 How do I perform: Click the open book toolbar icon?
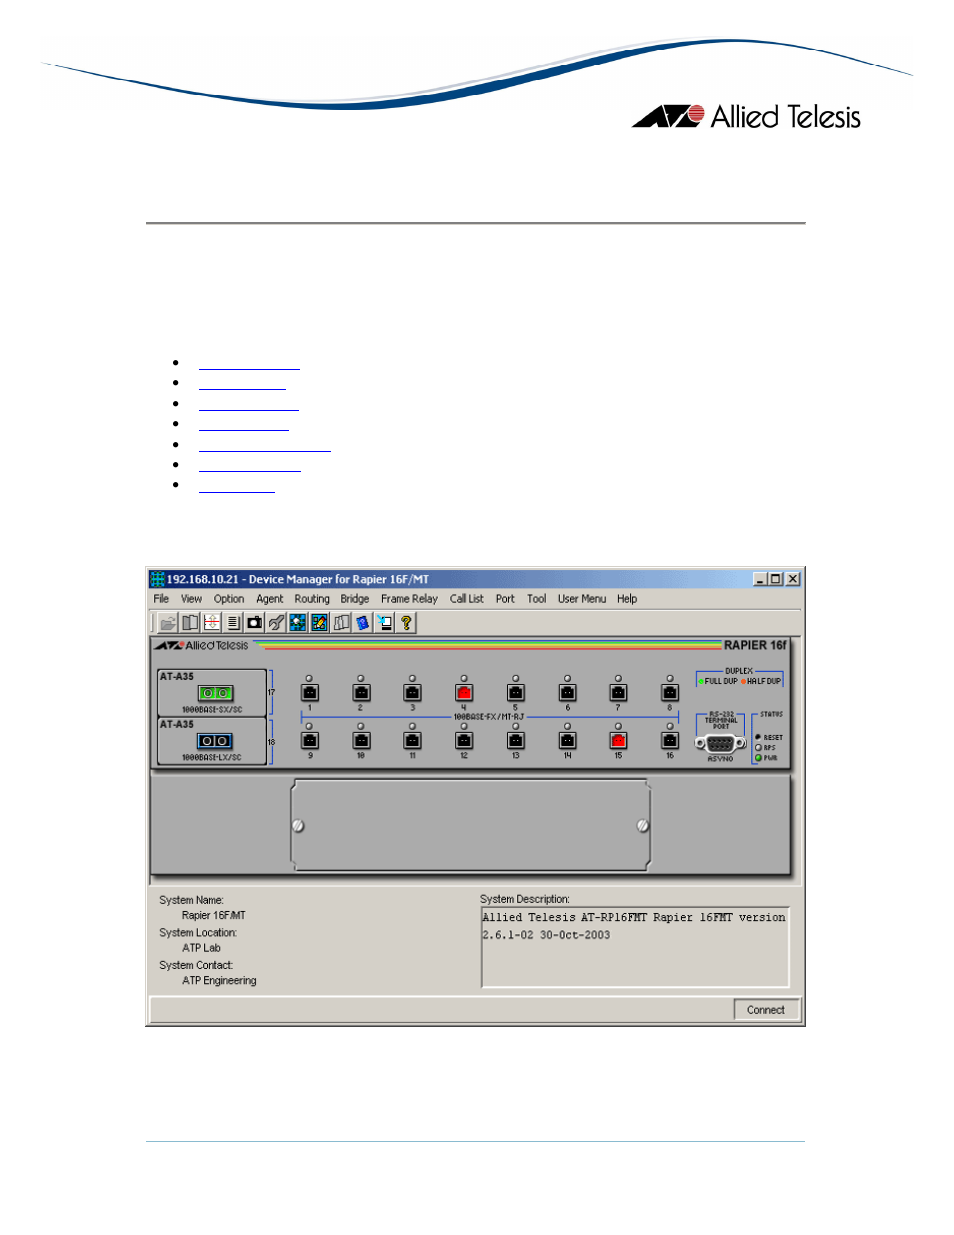click(190, 623)
